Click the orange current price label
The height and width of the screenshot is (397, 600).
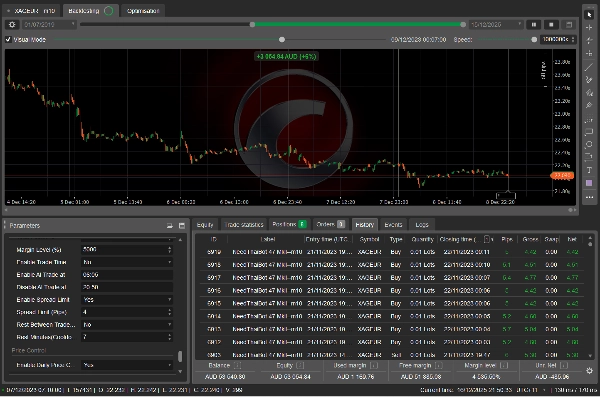point(562,175)
